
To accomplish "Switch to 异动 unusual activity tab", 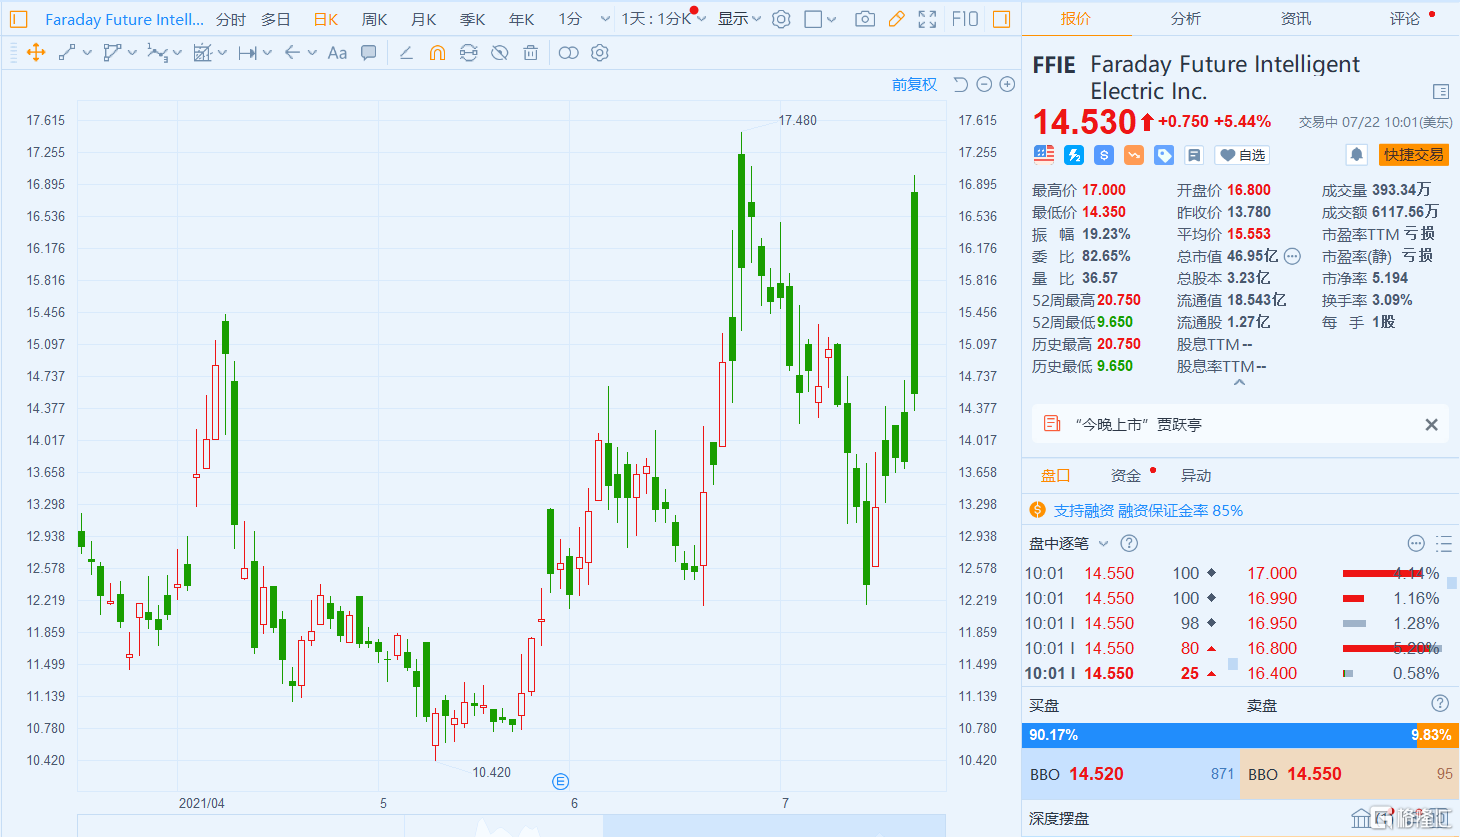I will pyautogui.click(x=1196, y=475).
